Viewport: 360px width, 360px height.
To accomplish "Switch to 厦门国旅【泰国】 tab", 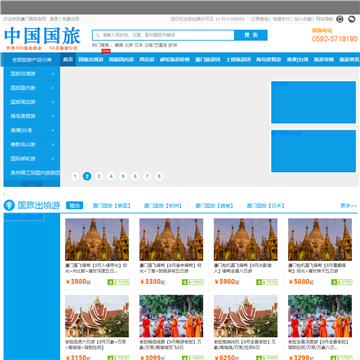I will click(x=112, y=206).
